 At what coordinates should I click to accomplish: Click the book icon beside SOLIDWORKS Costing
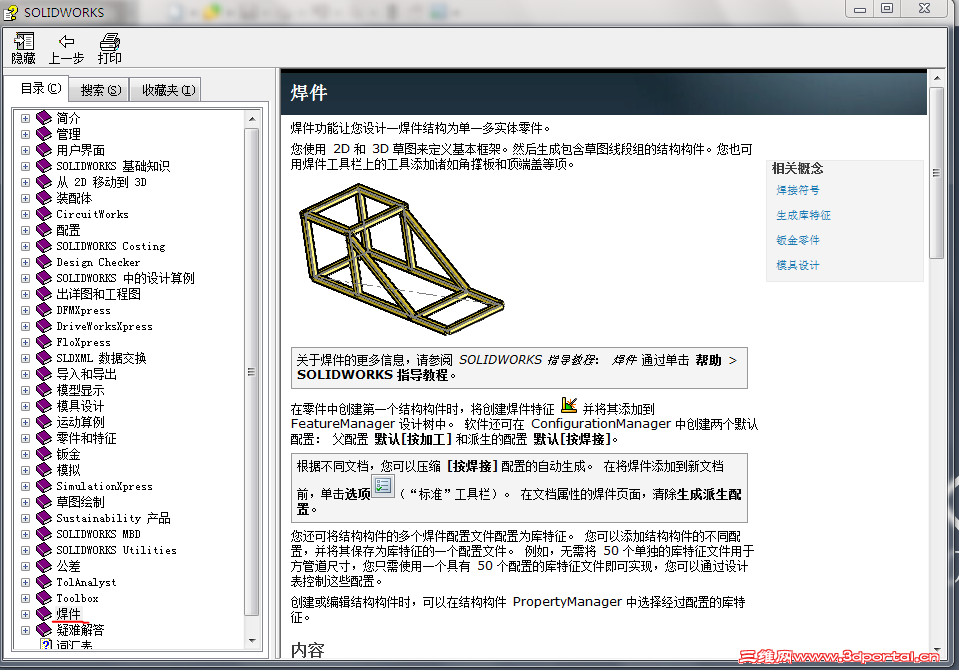44,246
